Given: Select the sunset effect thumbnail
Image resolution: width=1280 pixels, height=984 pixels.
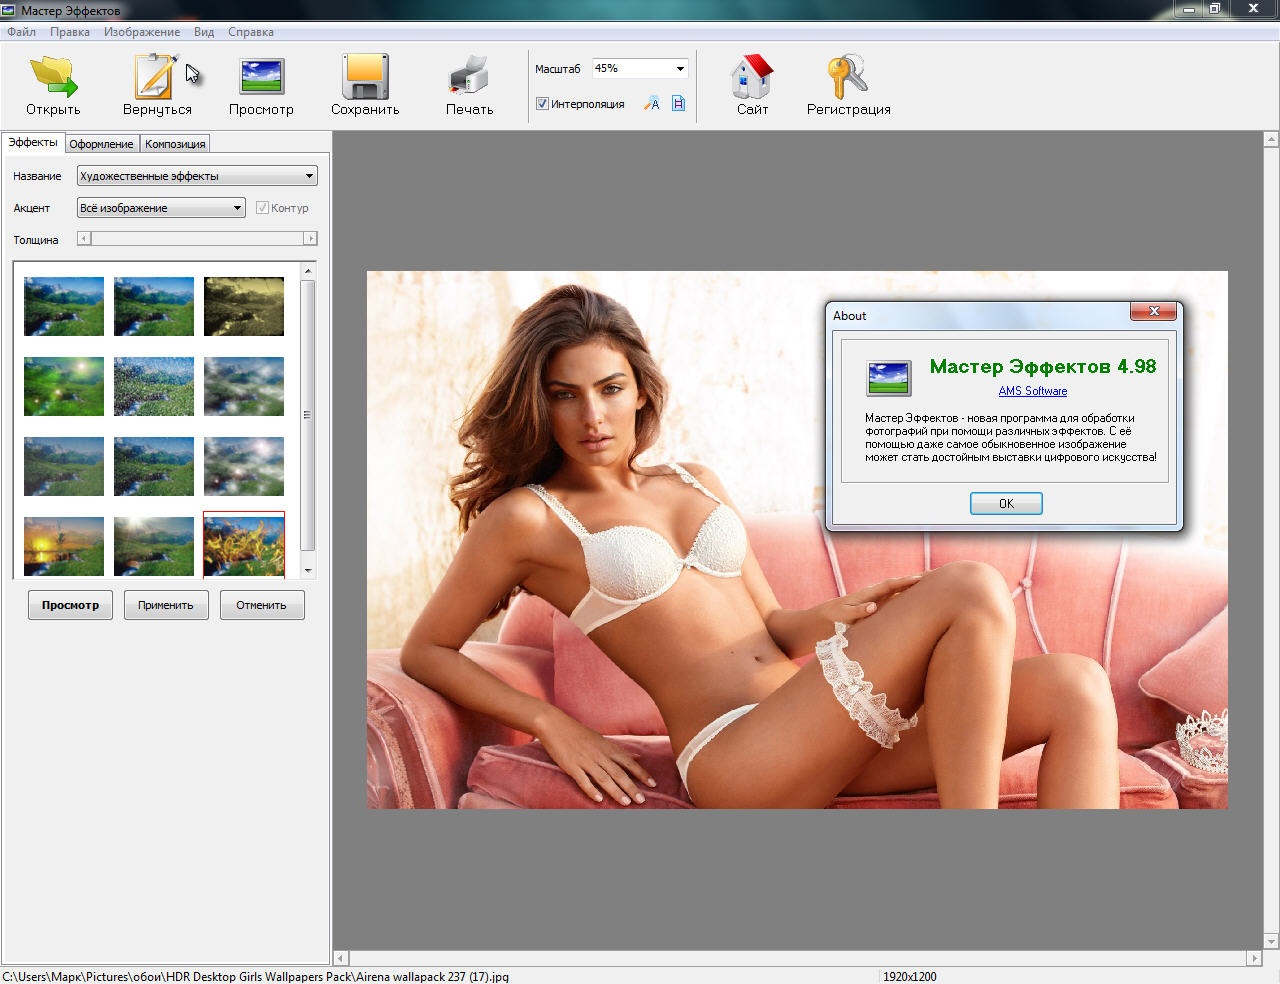Looking at the screenshot, I should coord(64,546).
